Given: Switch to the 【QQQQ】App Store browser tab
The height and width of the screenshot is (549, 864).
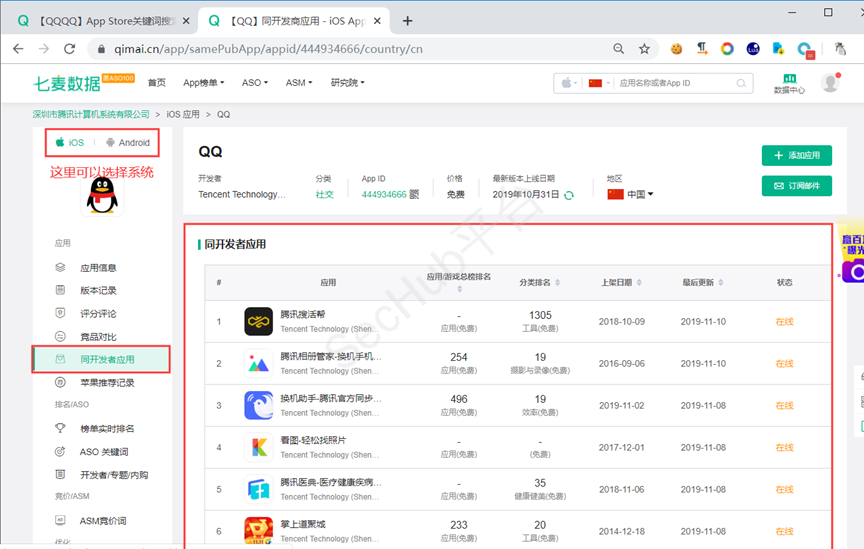Looking at the screenshot, I should (x=100, y=20).
